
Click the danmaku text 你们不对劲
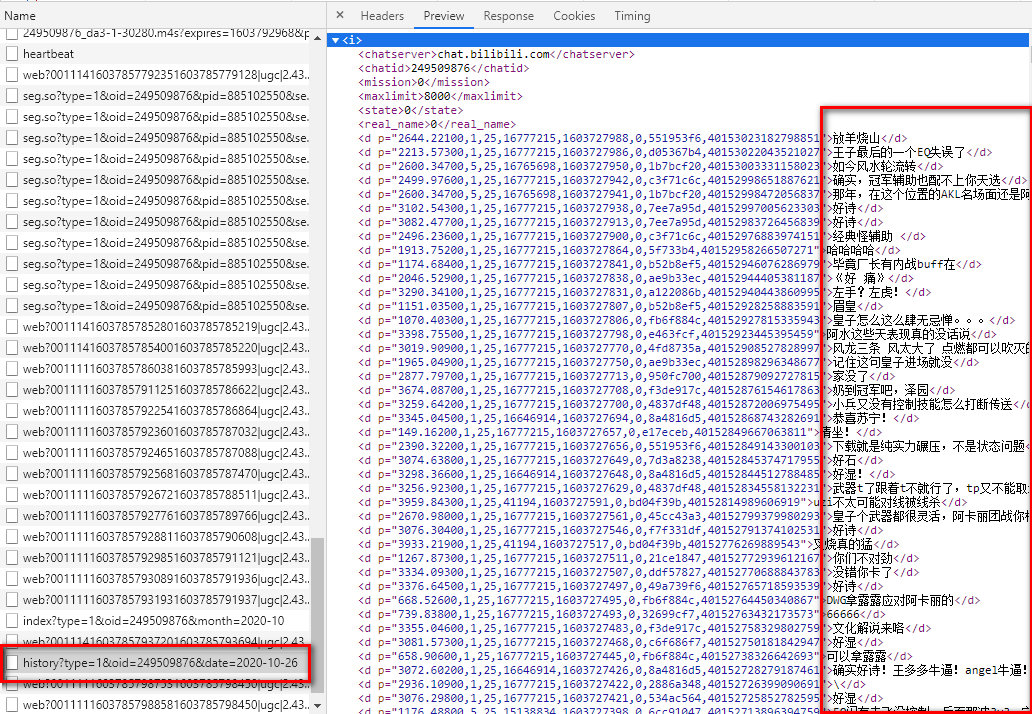(x=862, y=558)
